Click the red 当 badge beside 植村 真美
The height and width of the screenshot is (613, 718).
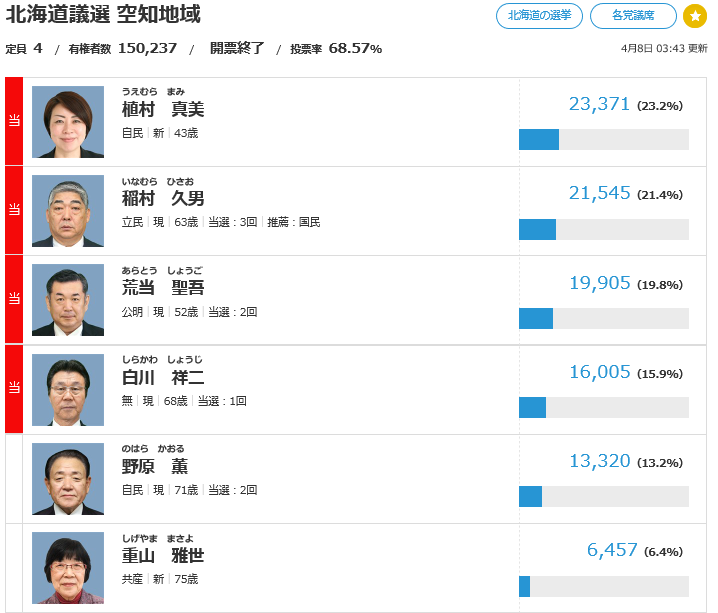click(14, 122)
